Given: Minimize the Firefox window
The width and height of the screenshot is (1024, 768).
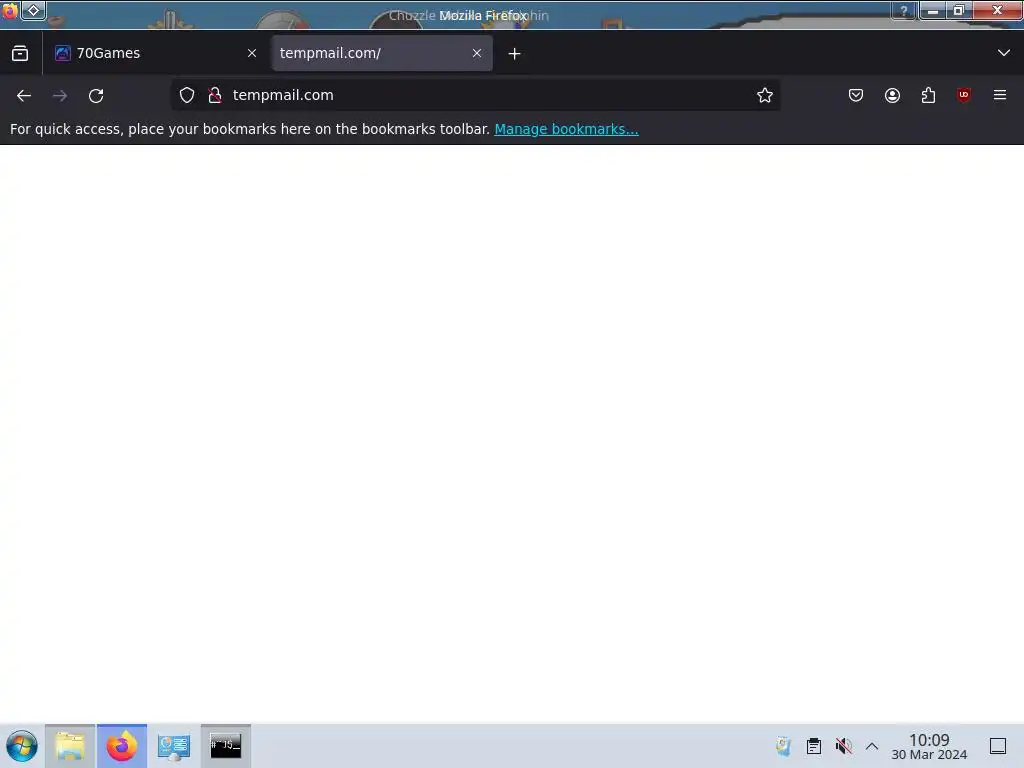Looking at the screenshot, I should pyautogui.click(x=933, y=10).
